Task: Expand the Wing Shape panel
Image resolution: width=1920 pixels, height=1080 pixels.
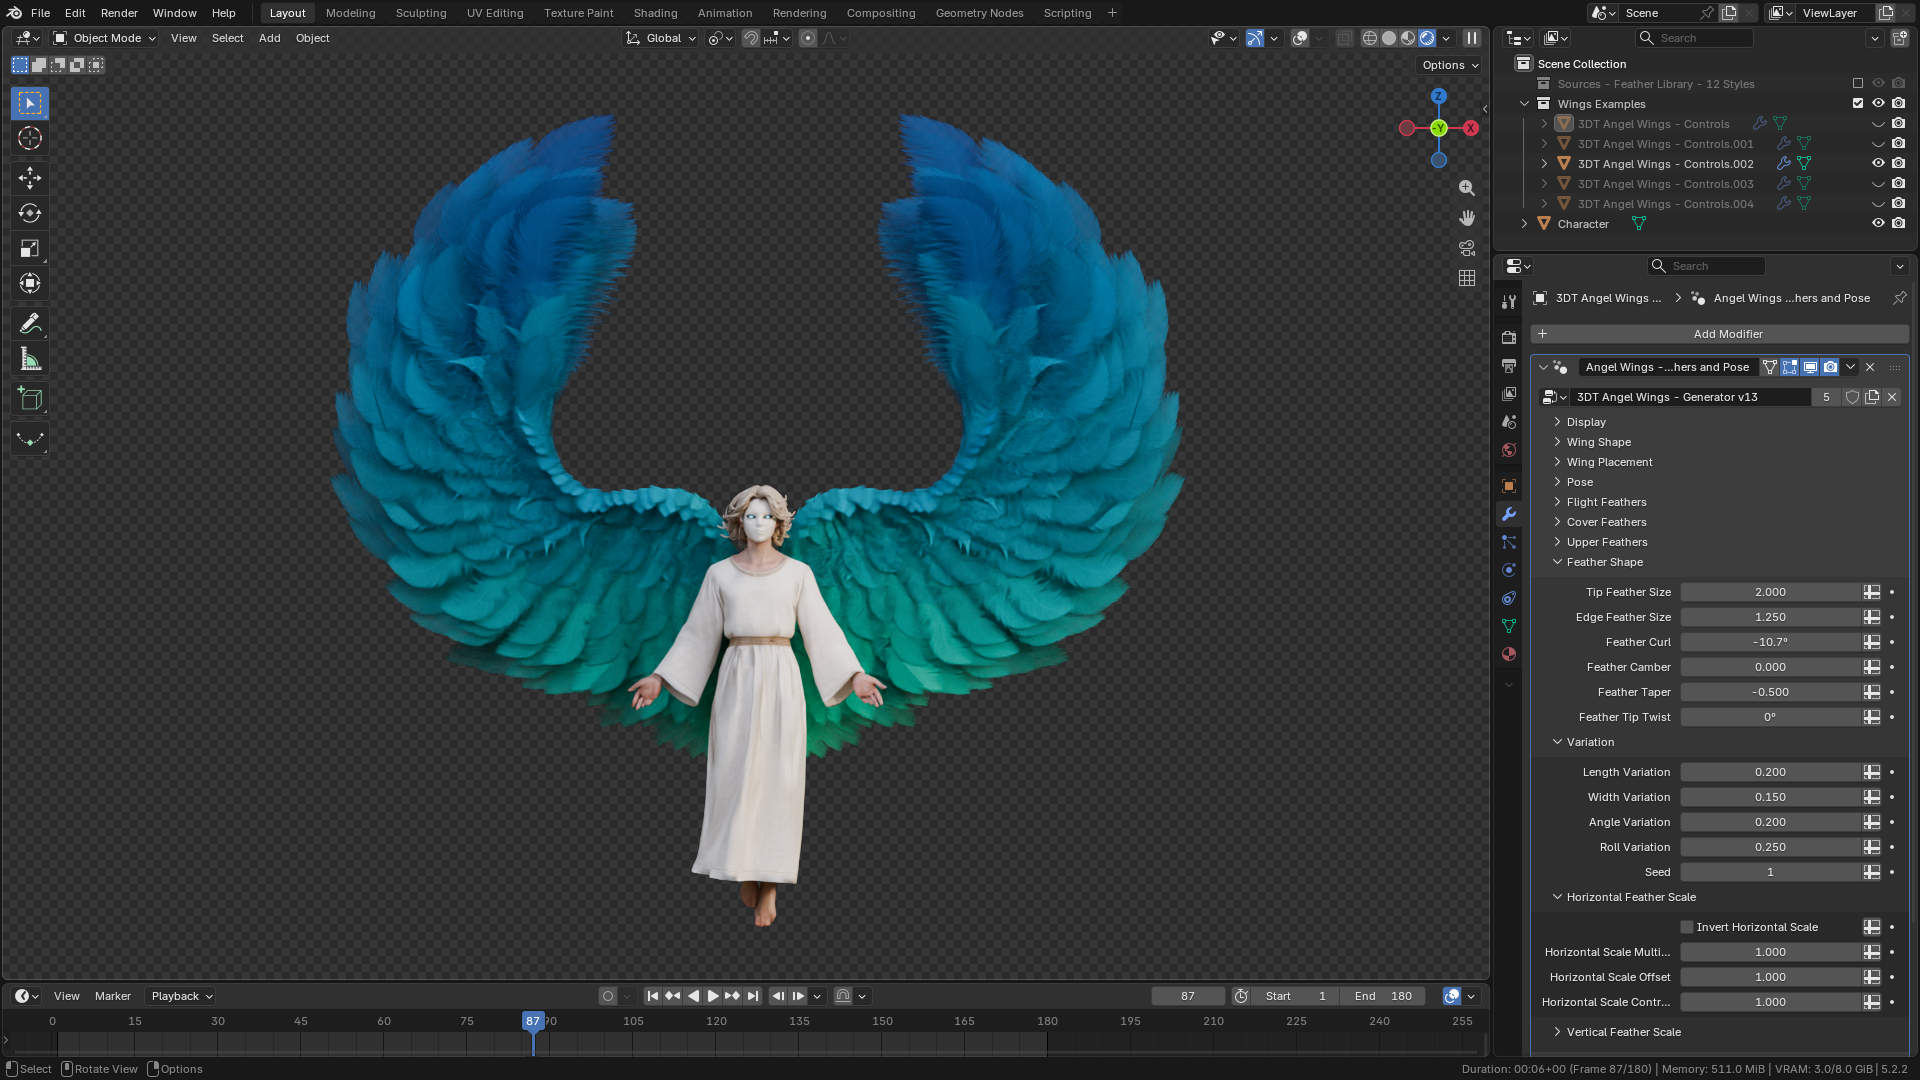Action: coord(1598,442)
